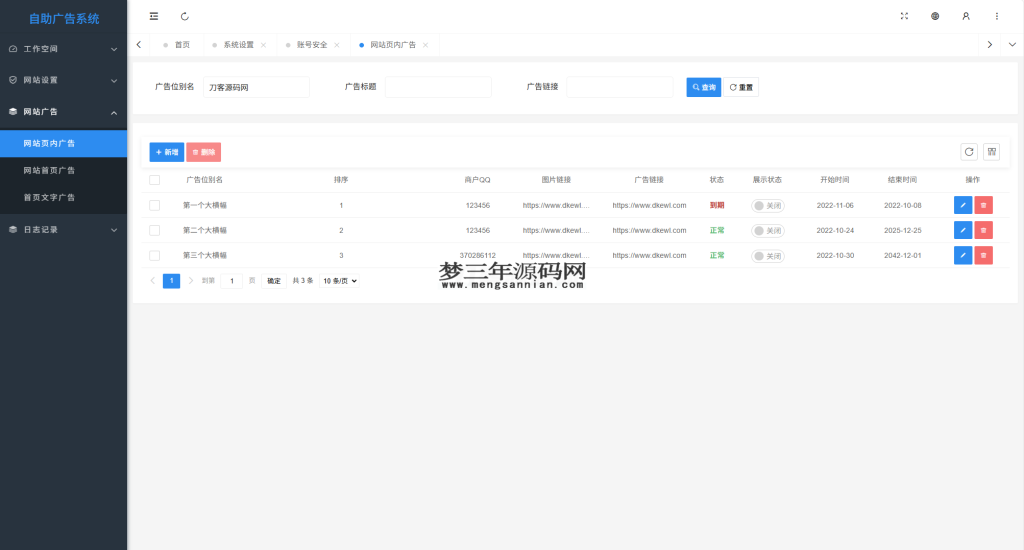Delete the 第一个大横幅 row
The width and height of the screenshot is (1024, 550).
pos(984,205)
